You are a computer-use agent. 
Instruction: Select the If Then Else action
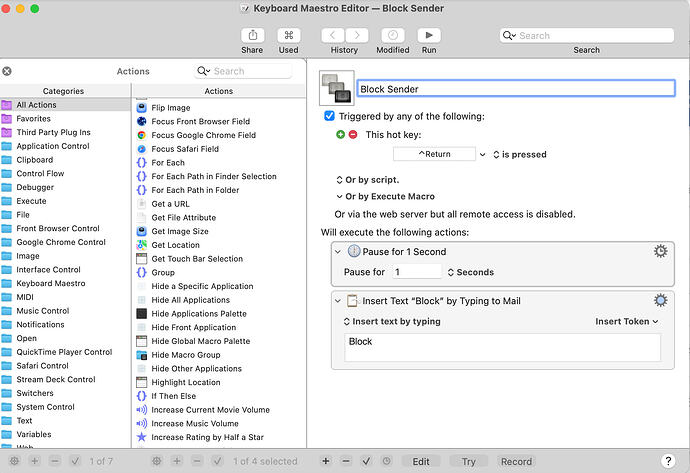(x=219, y=396)
